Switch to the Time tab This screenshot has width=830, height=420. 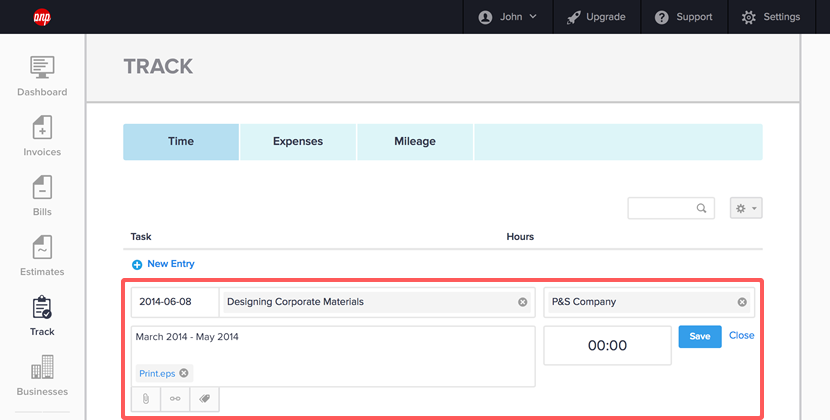click(181, 142)
